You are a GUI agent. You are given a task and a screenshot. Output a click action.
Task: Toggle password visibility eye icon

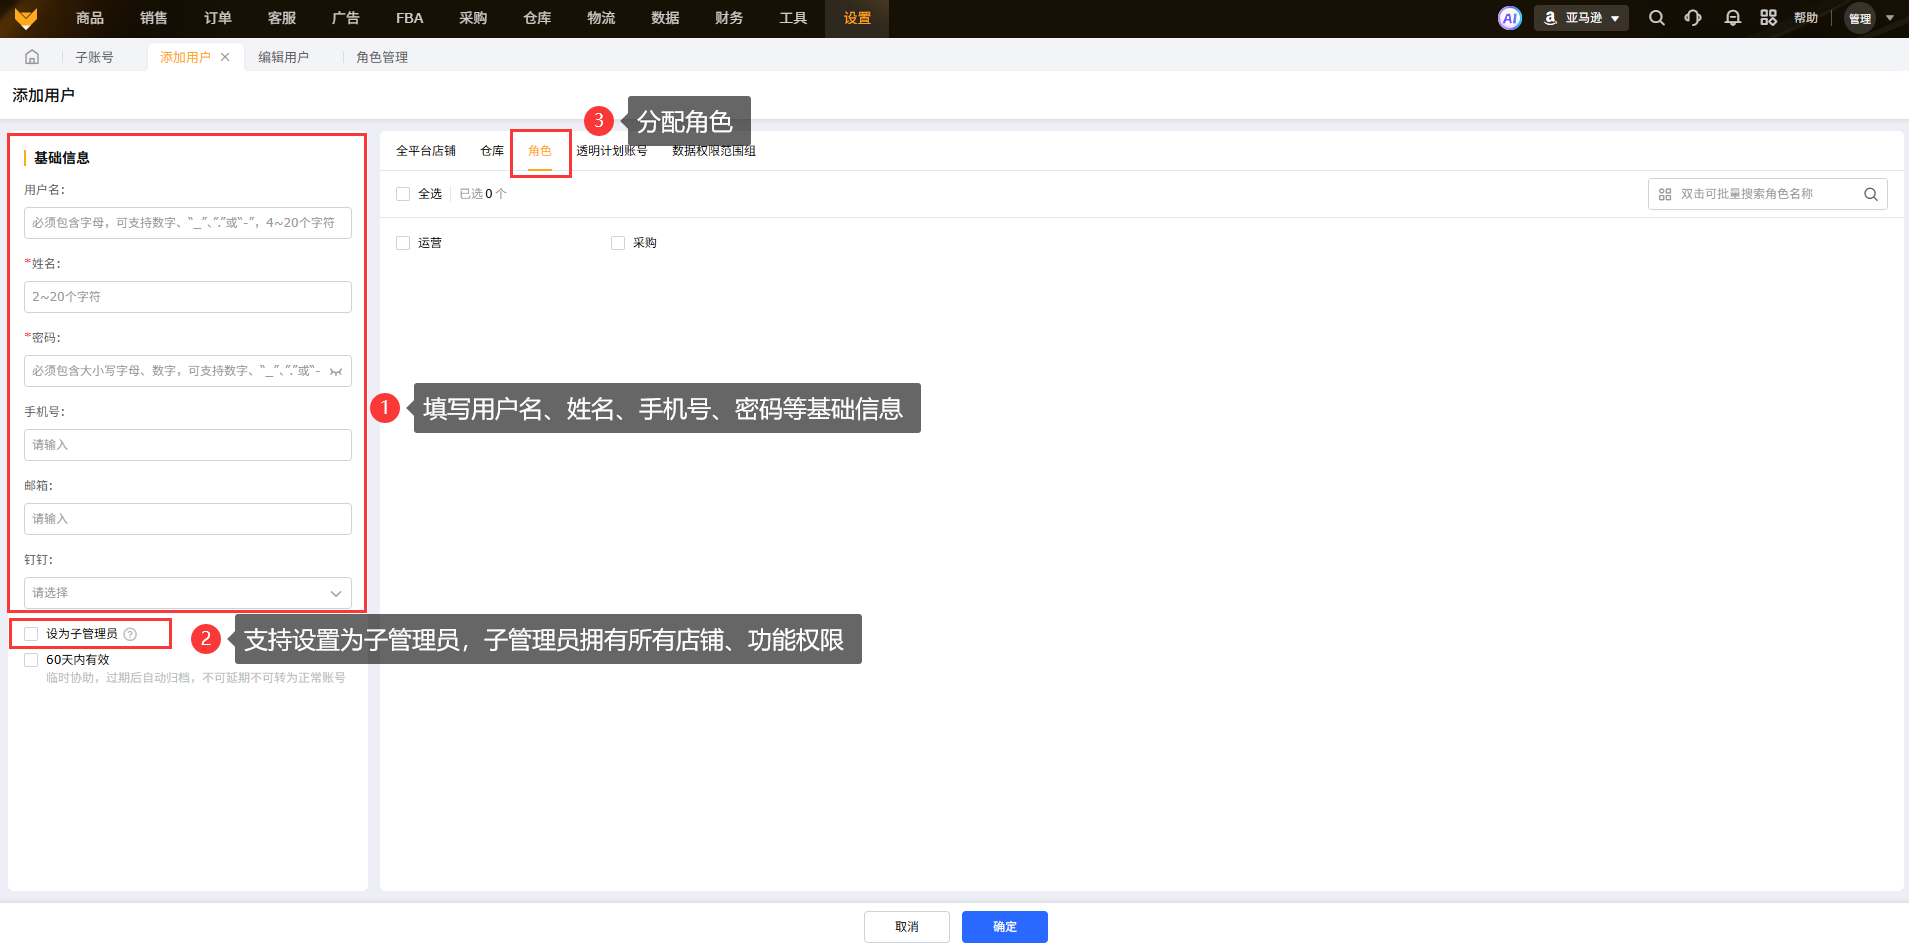(x=336, y=371)
